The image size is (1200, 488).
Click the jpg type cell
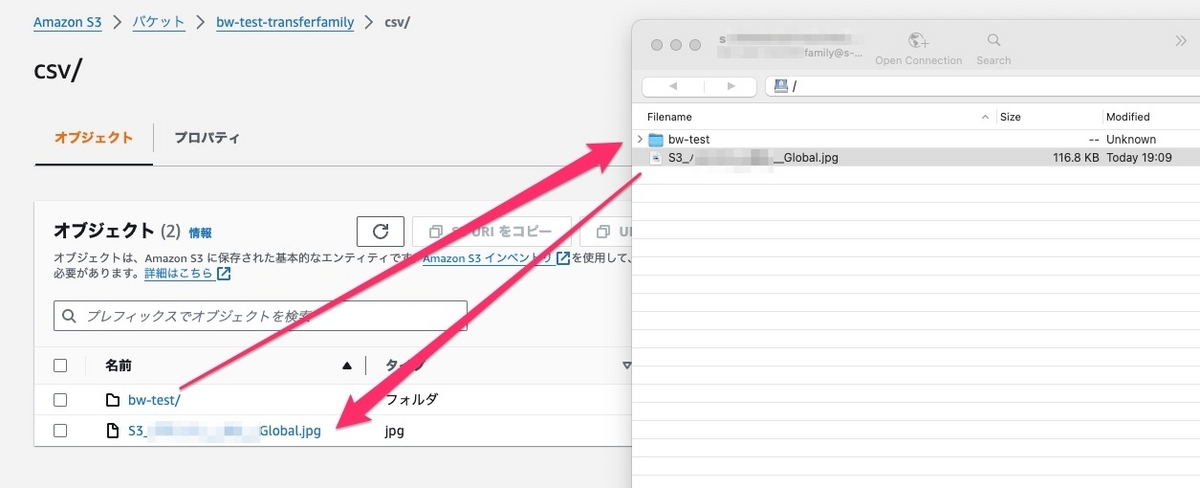coord(395,431)
